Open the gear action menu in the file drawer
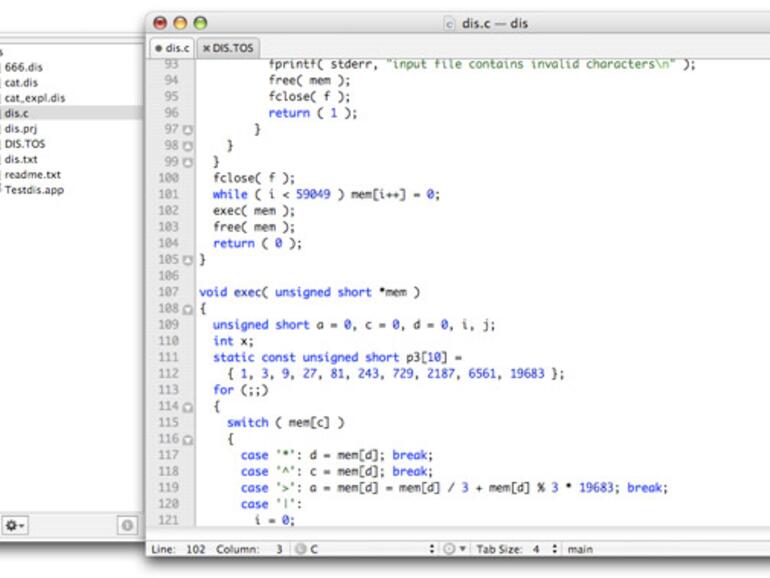 (x=14, y=525)
